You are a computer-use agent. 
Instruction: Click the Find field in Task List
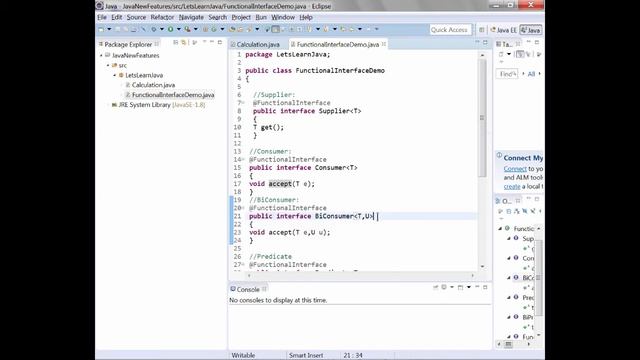pyautogui.click(x=507, y=74)
